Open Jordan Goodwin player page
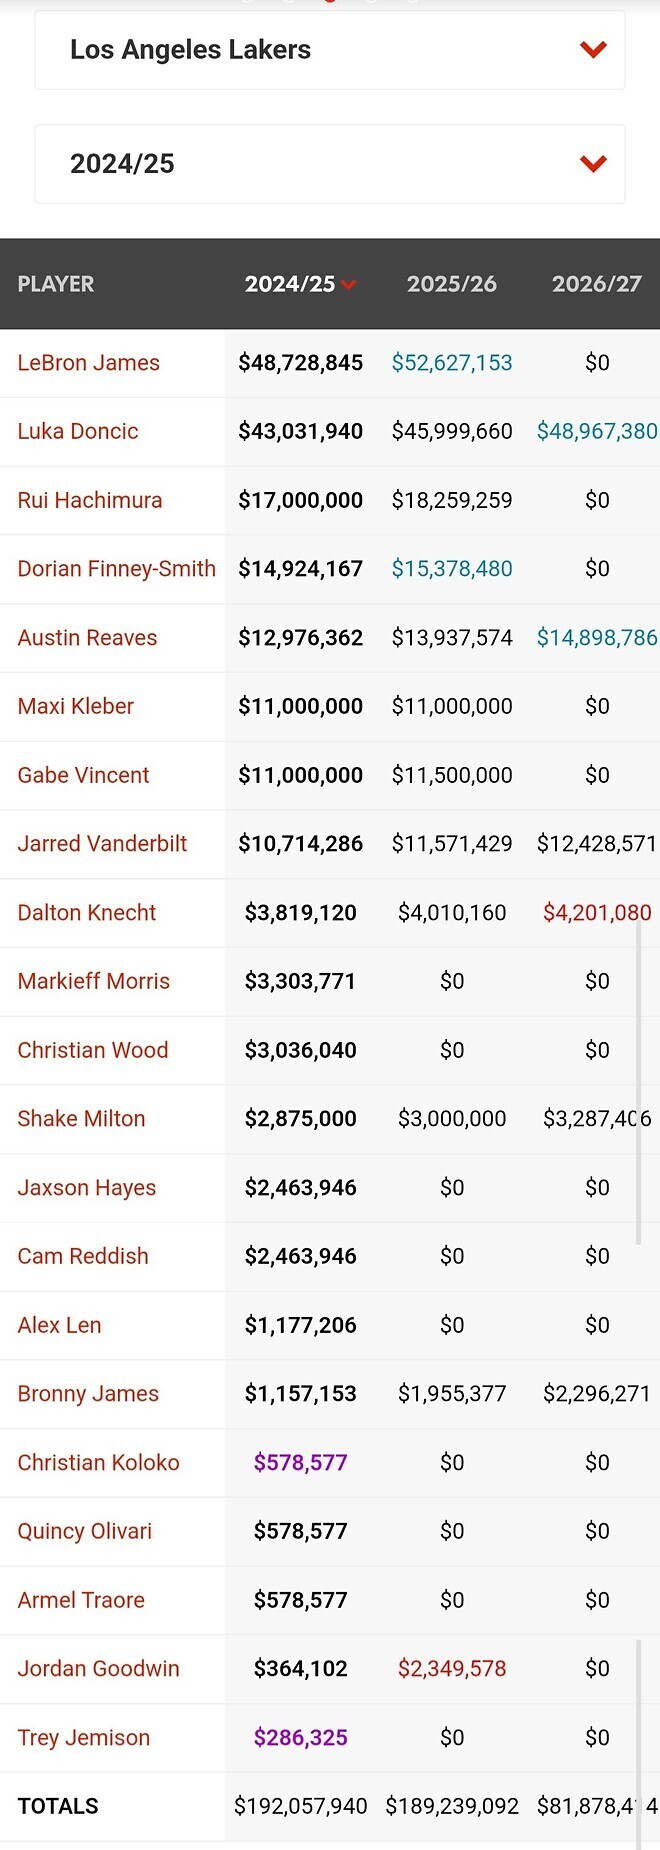 99,1669
